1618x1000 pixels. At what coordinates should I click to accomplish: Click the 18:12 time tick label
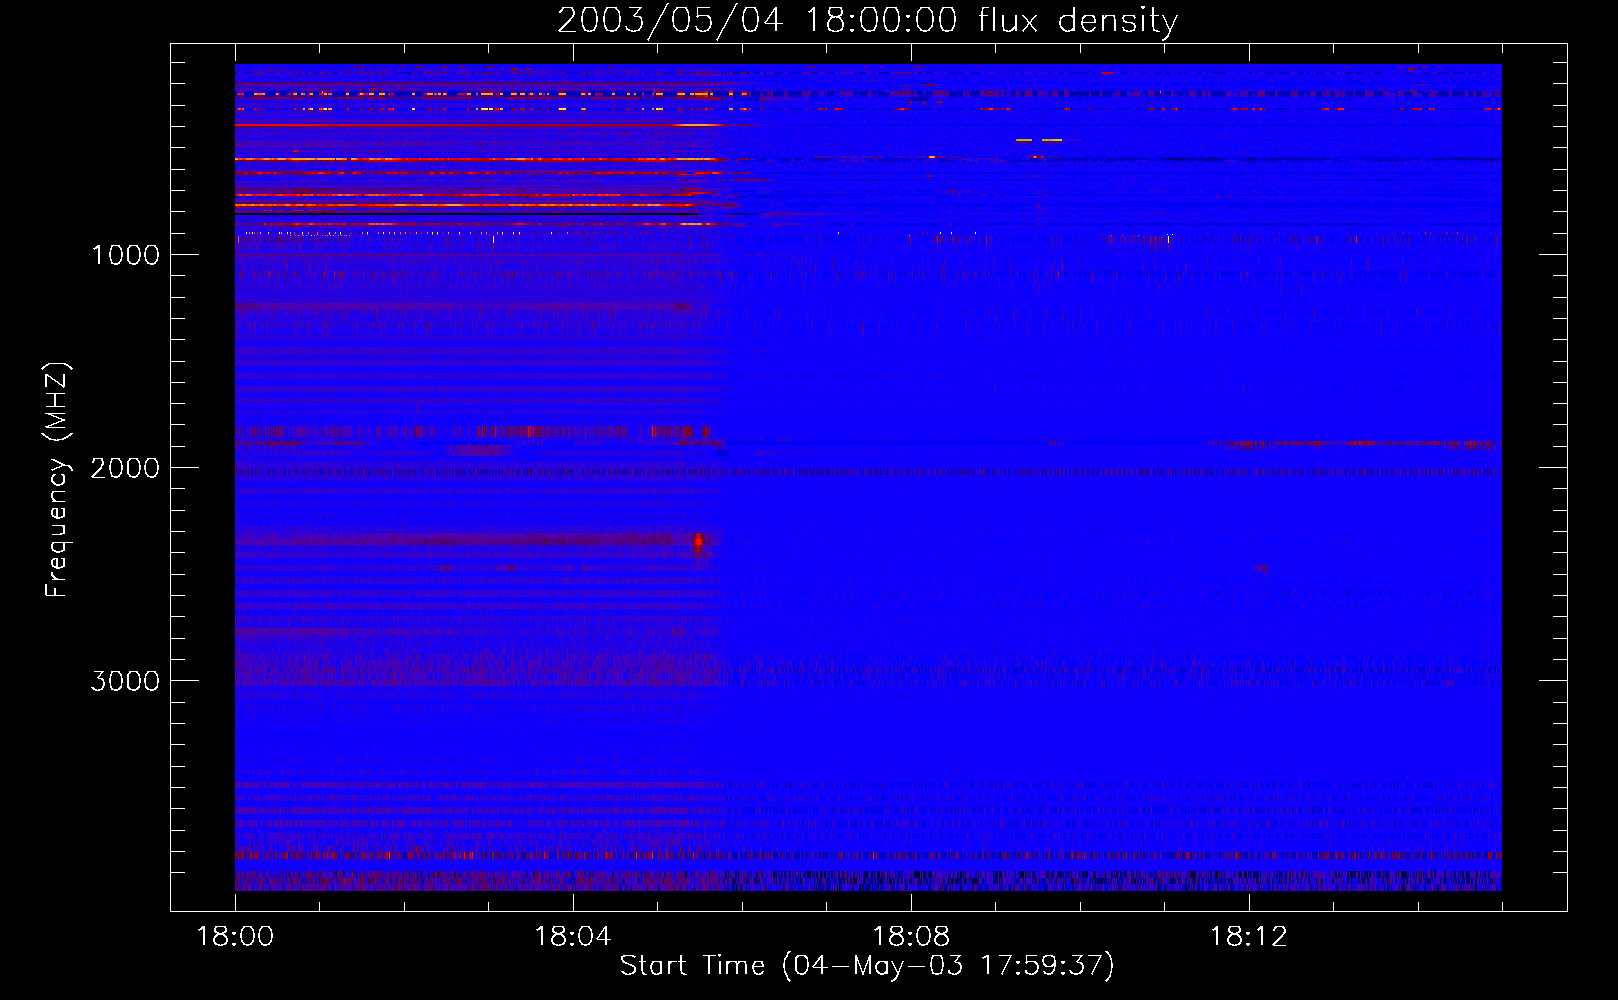[x=1248, y=937]
